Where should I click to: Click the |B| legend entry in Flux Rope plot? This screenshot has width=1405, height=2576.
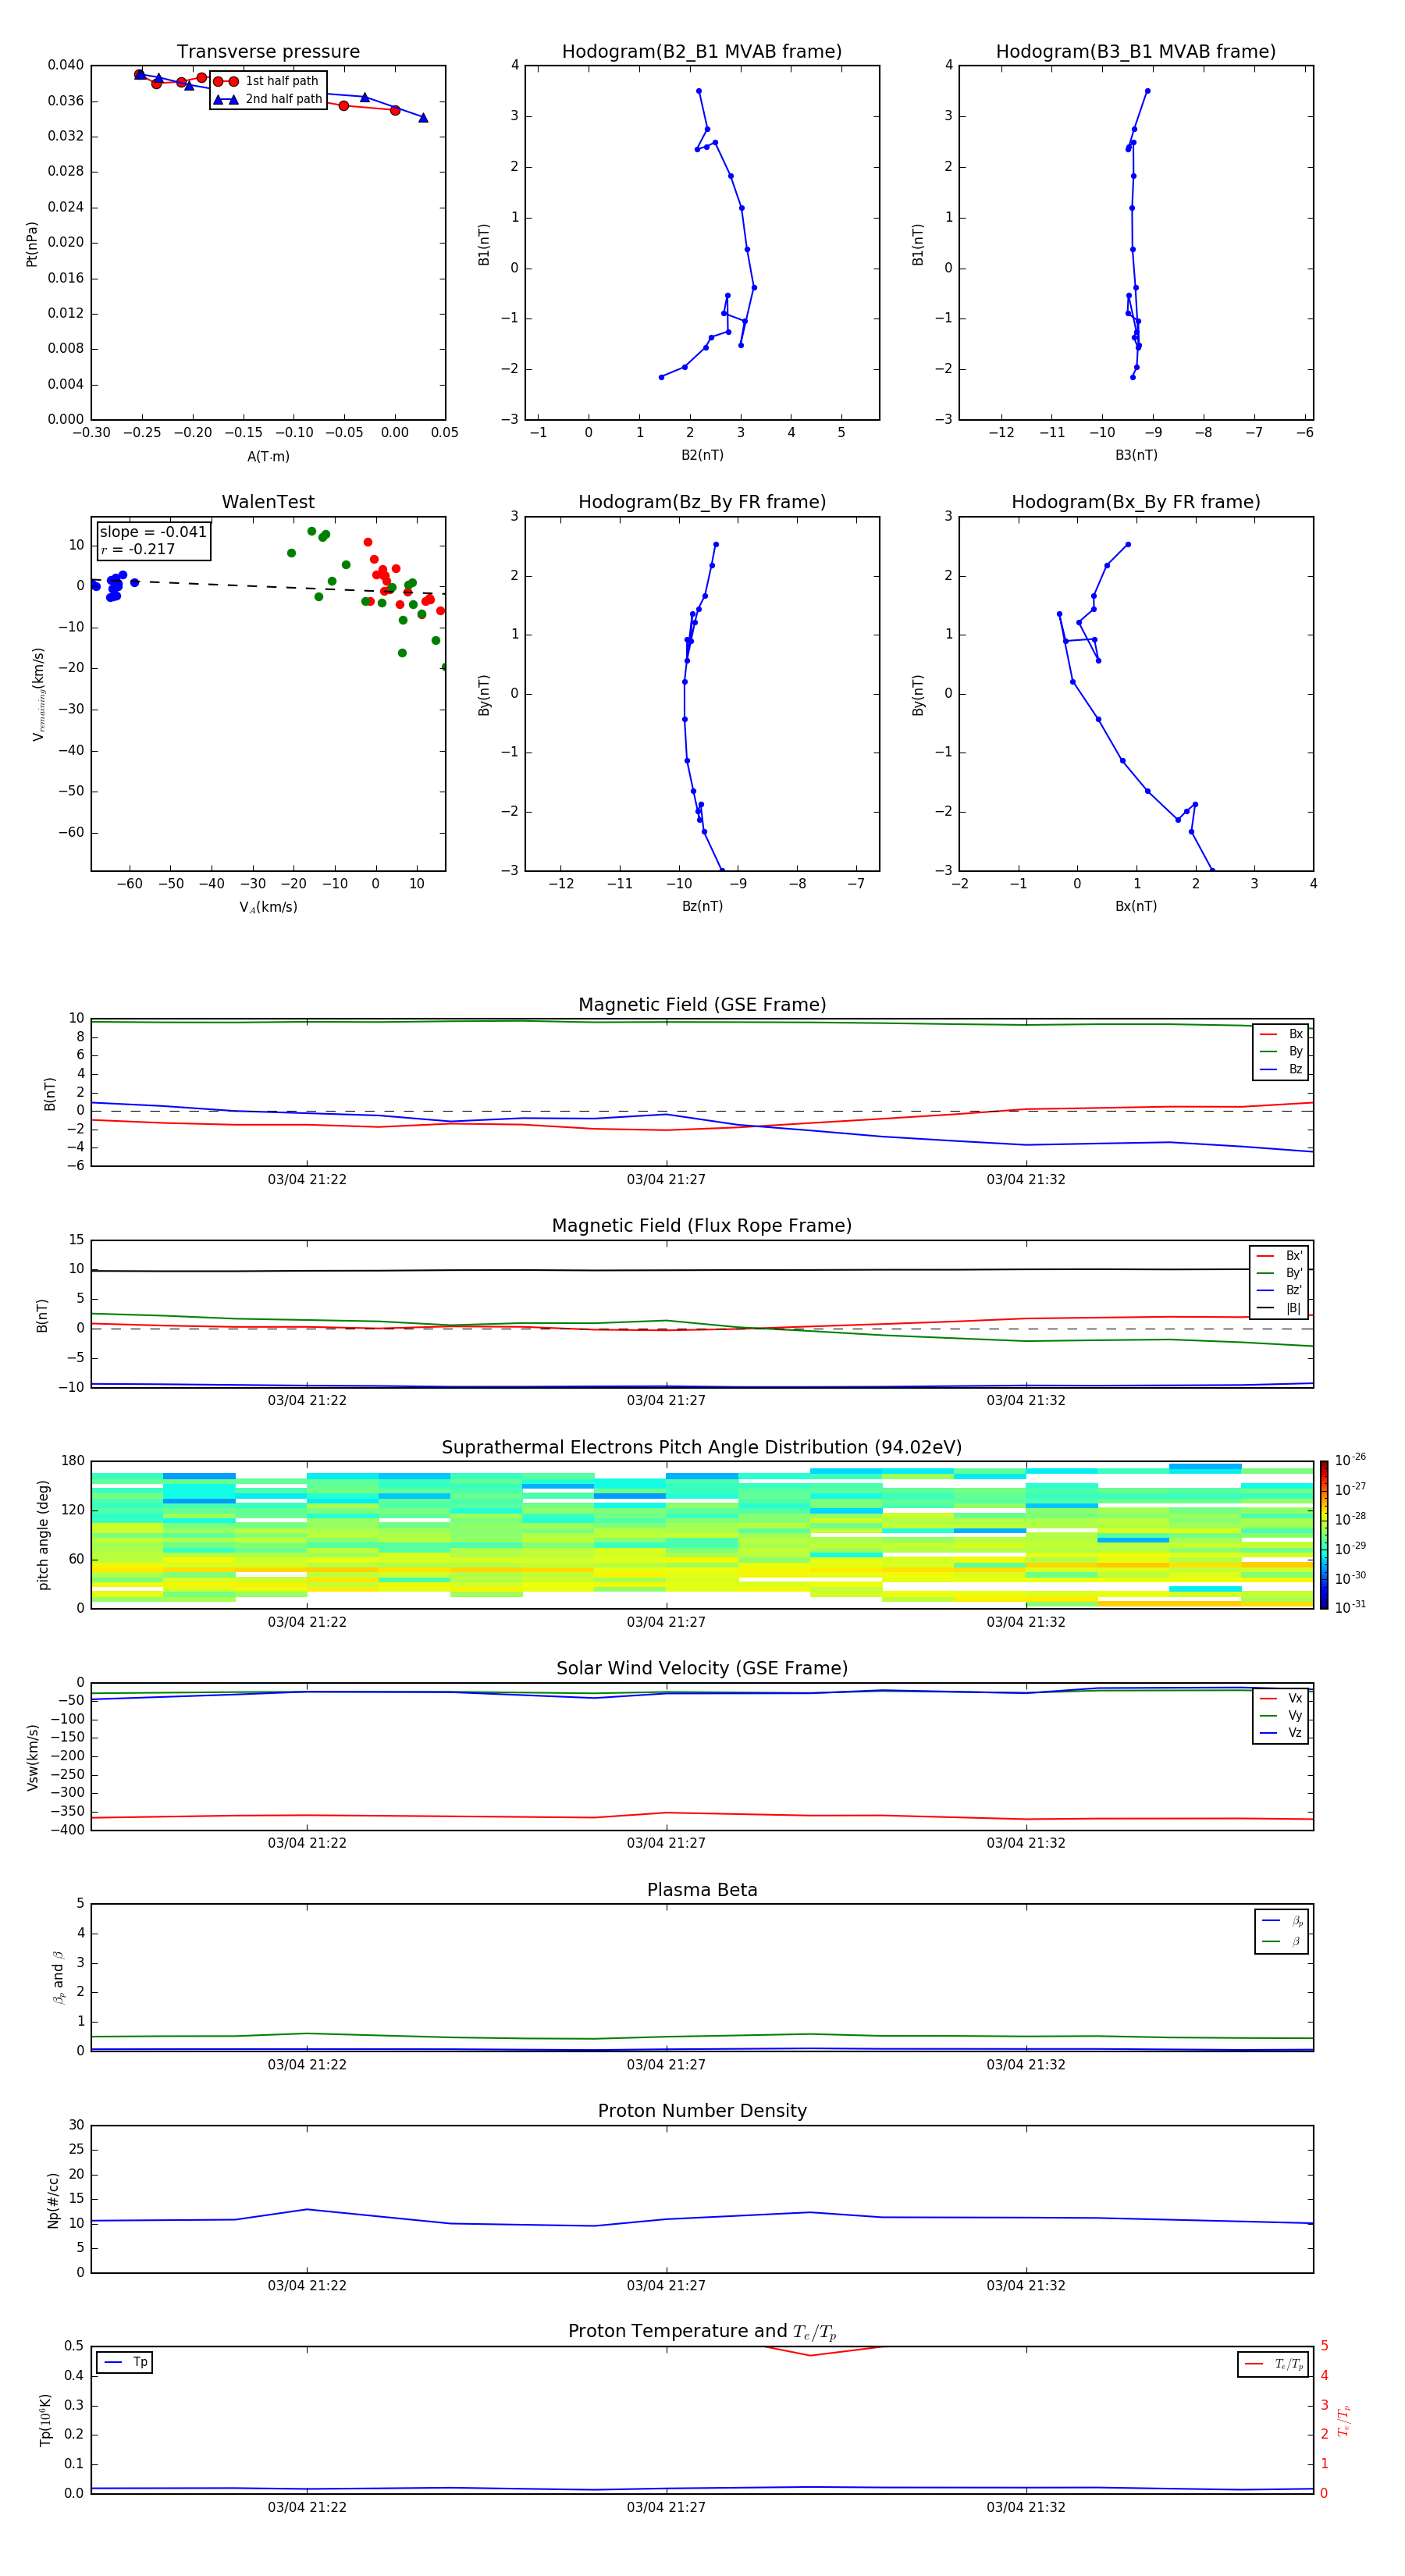pos(1279,1308)
